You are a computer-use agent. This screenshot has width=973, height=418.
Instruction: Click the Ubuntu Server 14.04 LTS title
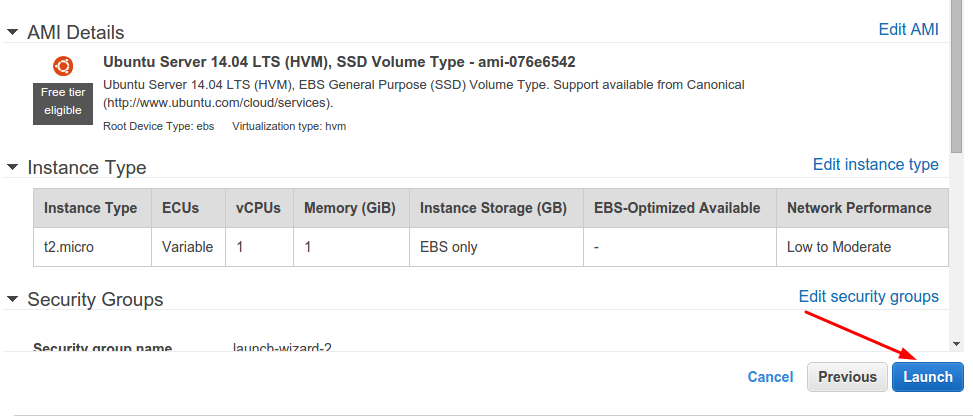click(339, 62)
